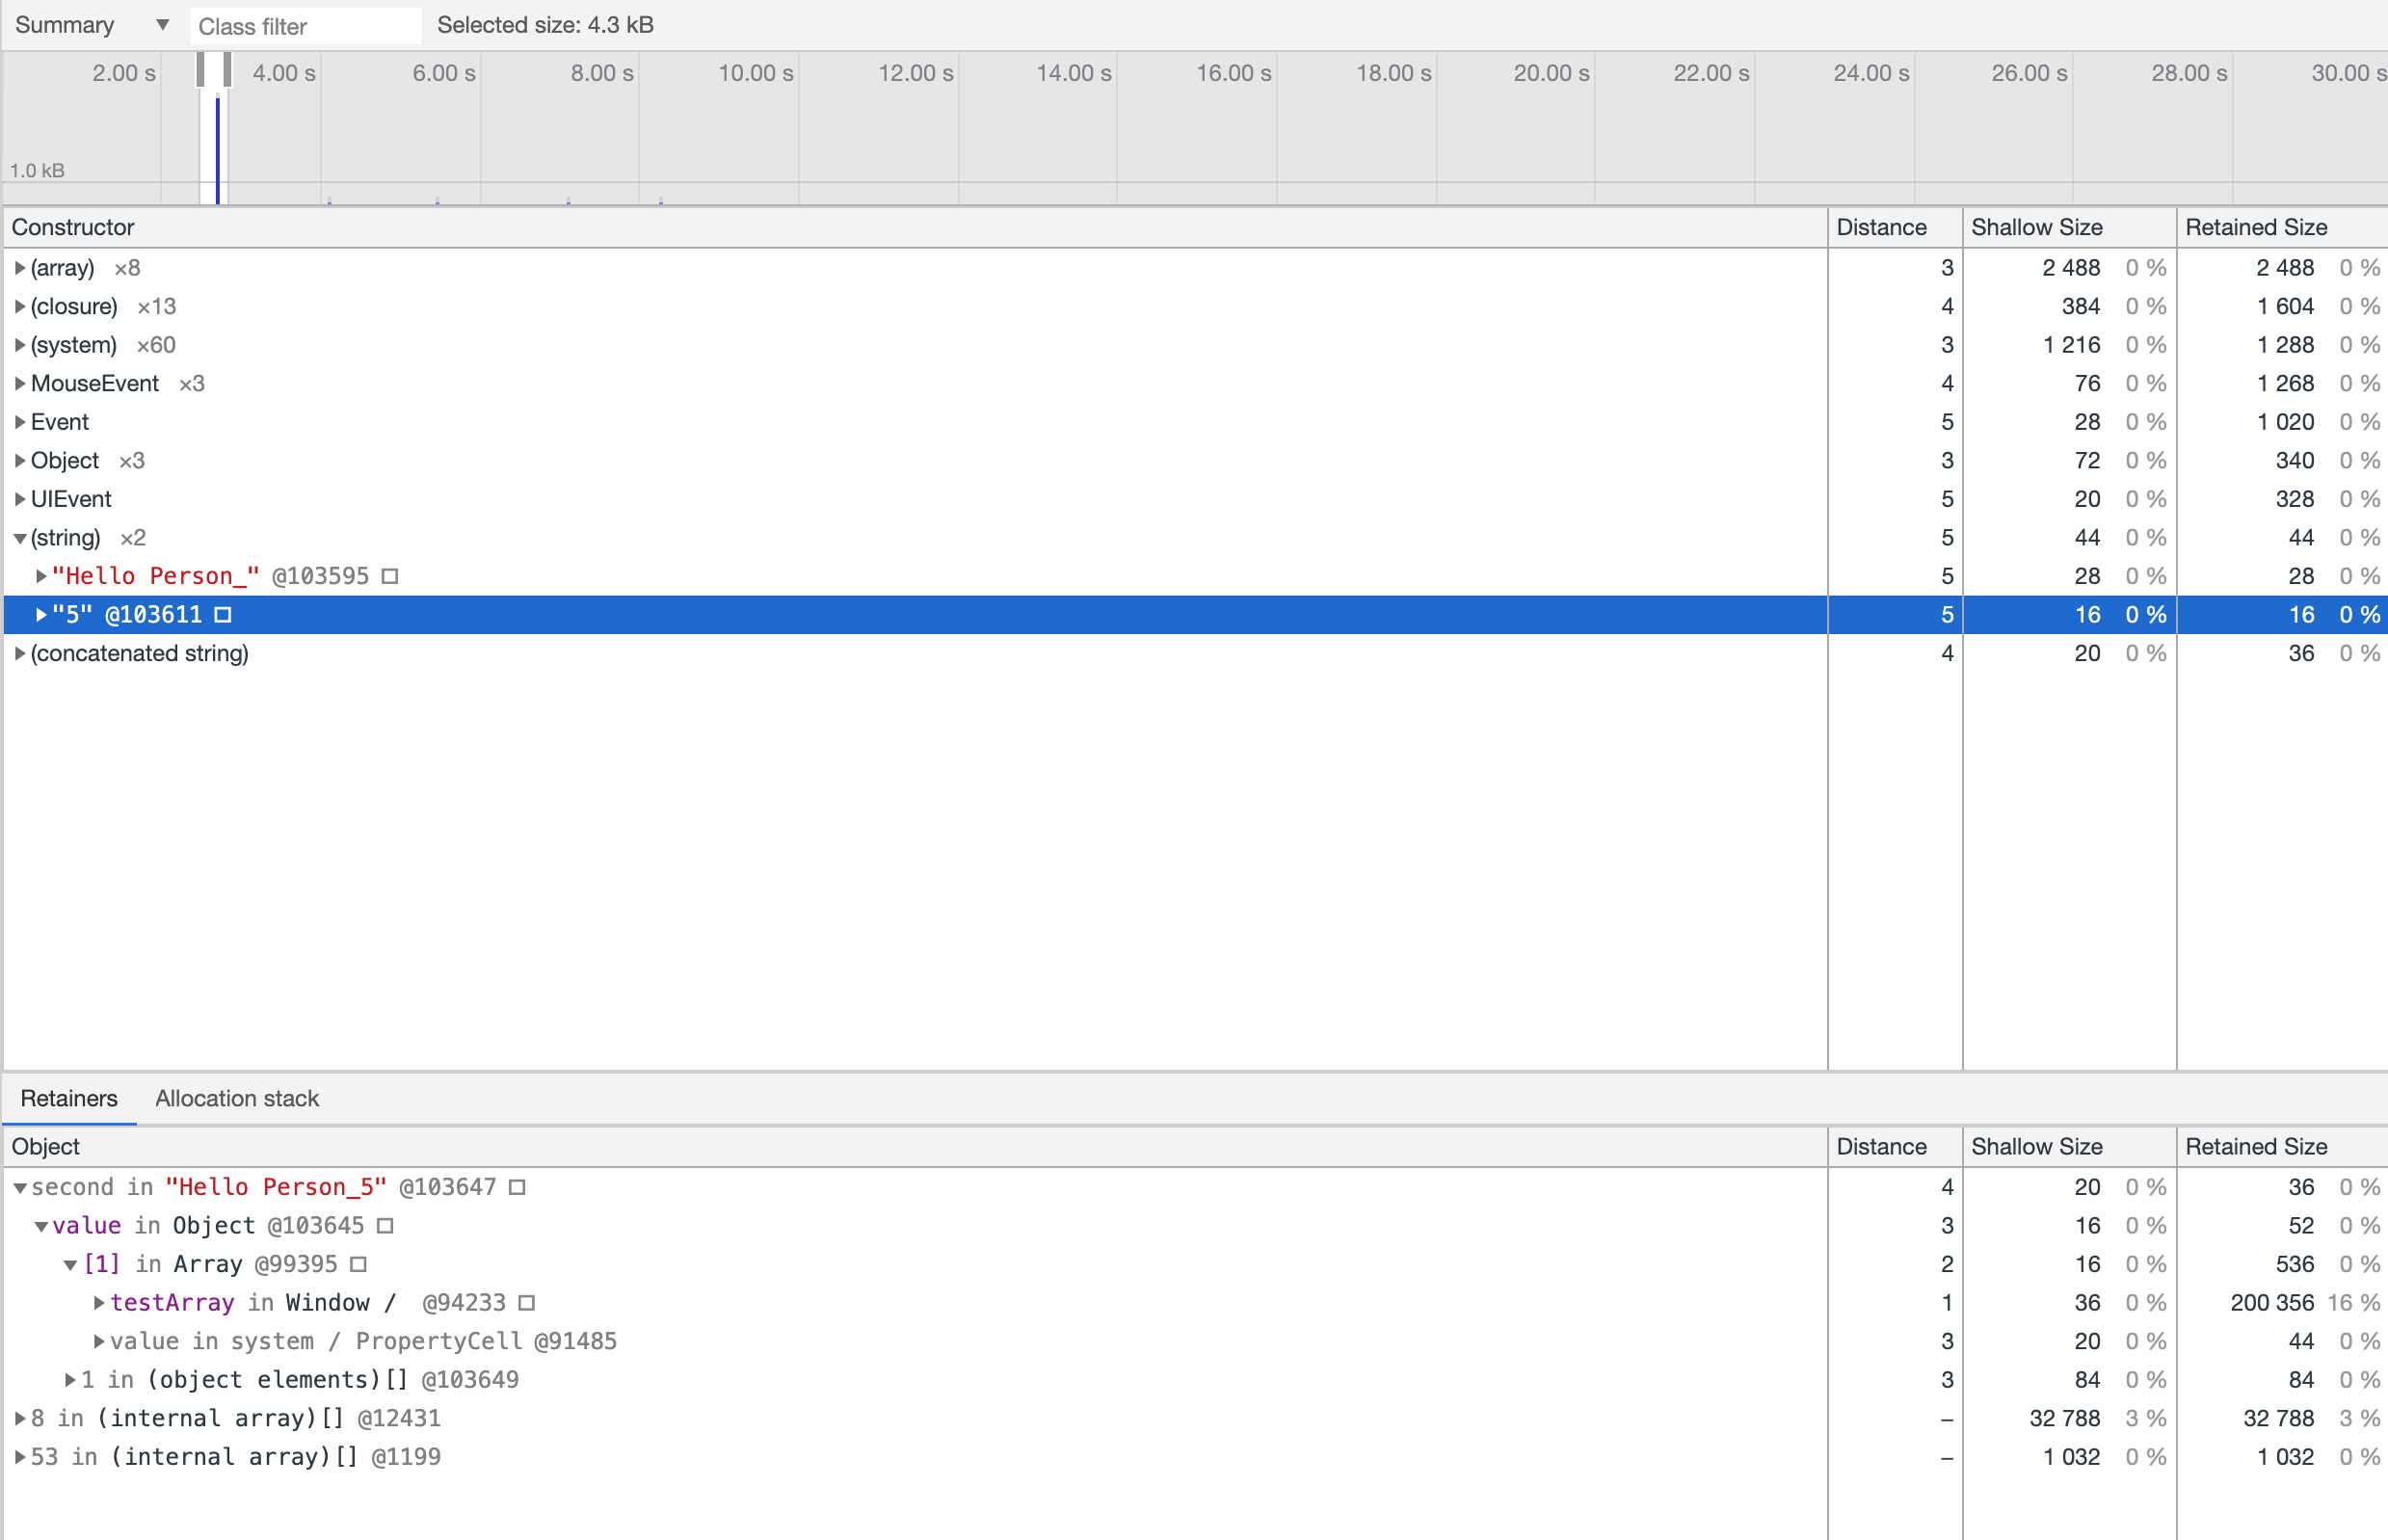Sort by the Shallow Size column header
The image size is (2388, 1540).
[x=2036, y=227]
